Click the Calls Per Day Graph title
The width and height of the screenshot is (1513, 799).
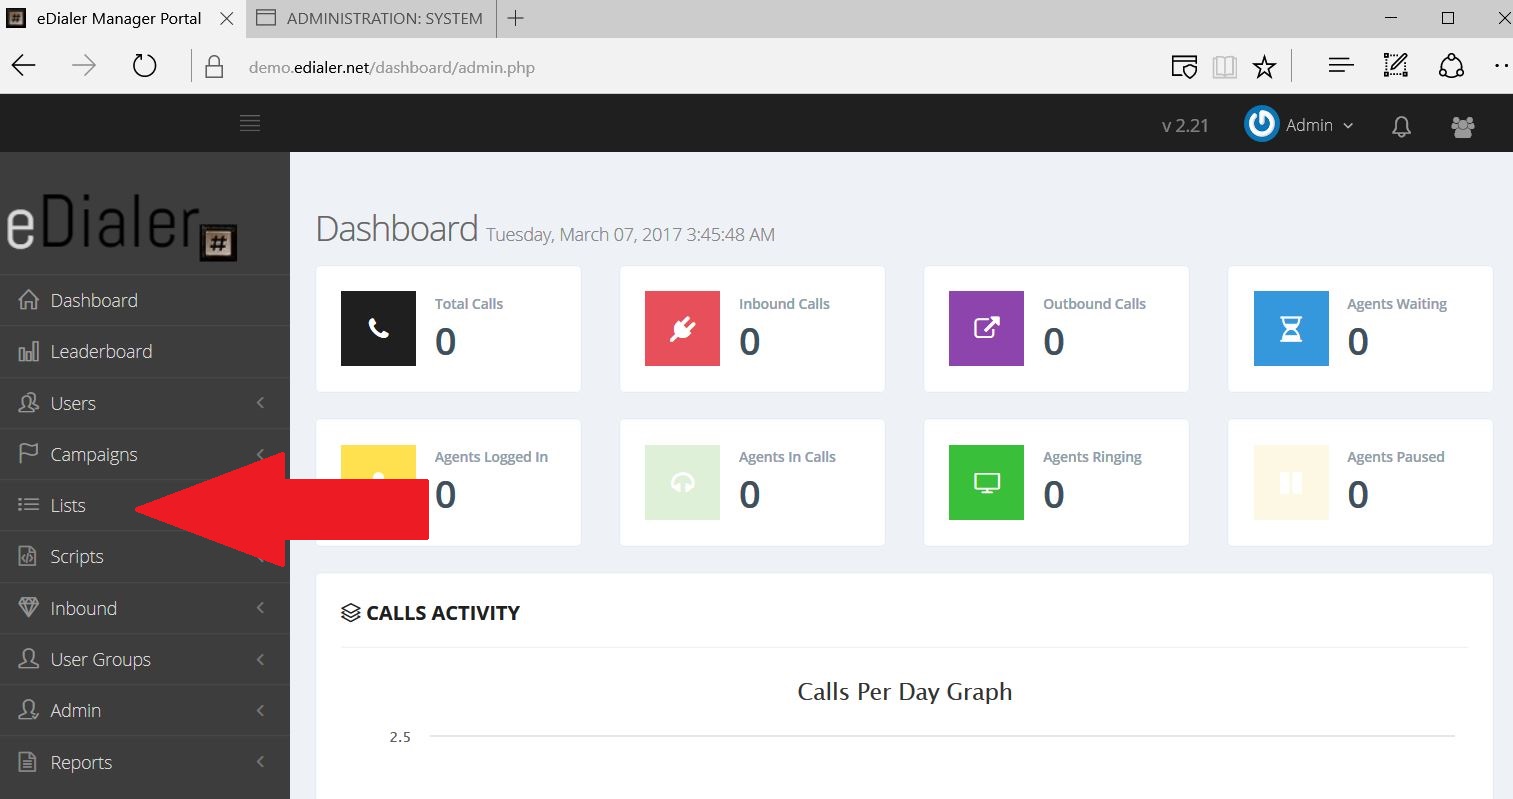905,691
